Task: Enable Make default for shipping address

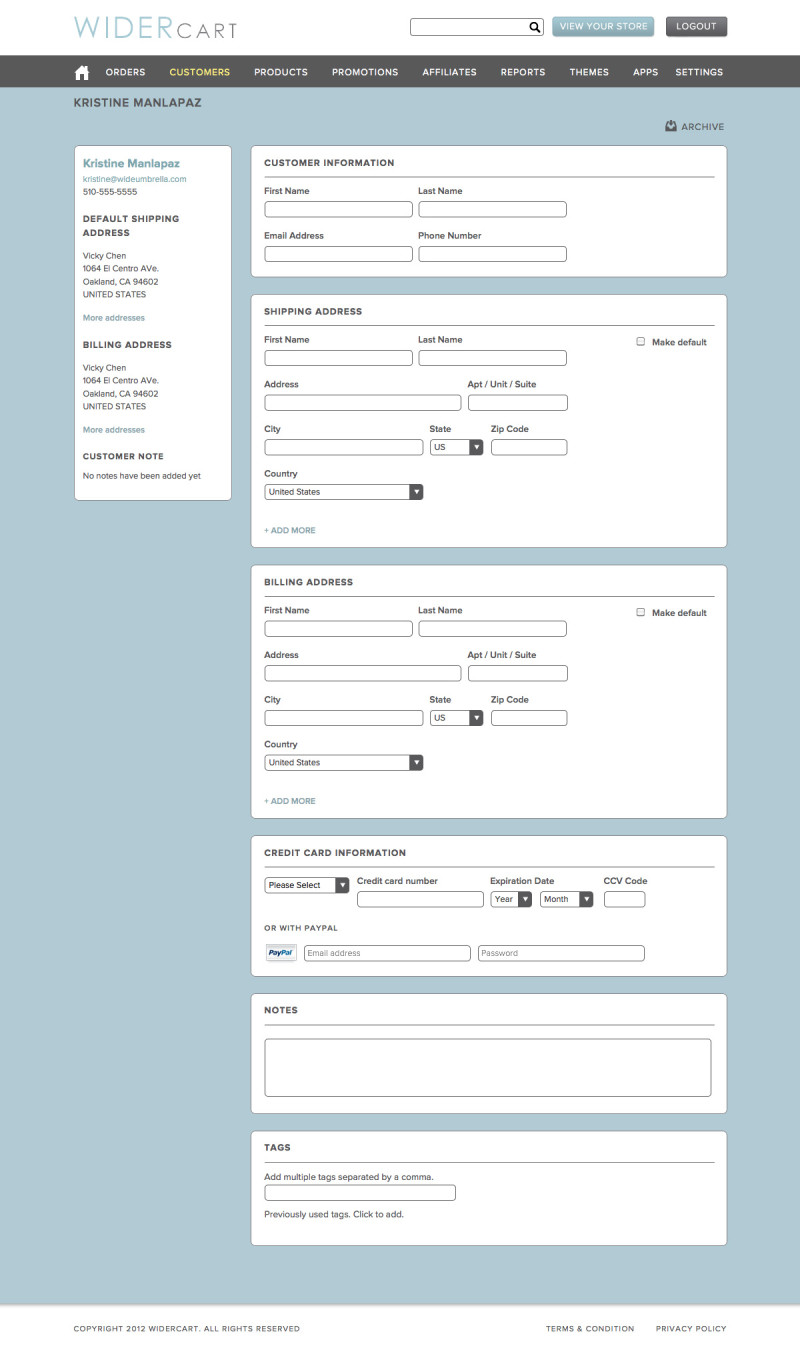Action: 641,342
